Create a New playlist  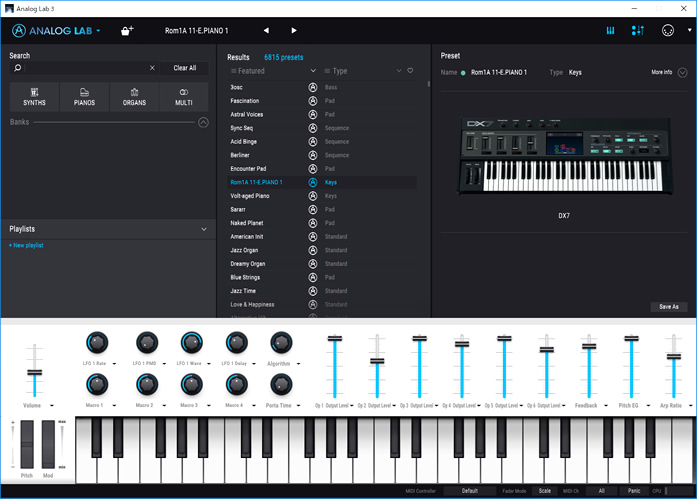click(26, 245)
